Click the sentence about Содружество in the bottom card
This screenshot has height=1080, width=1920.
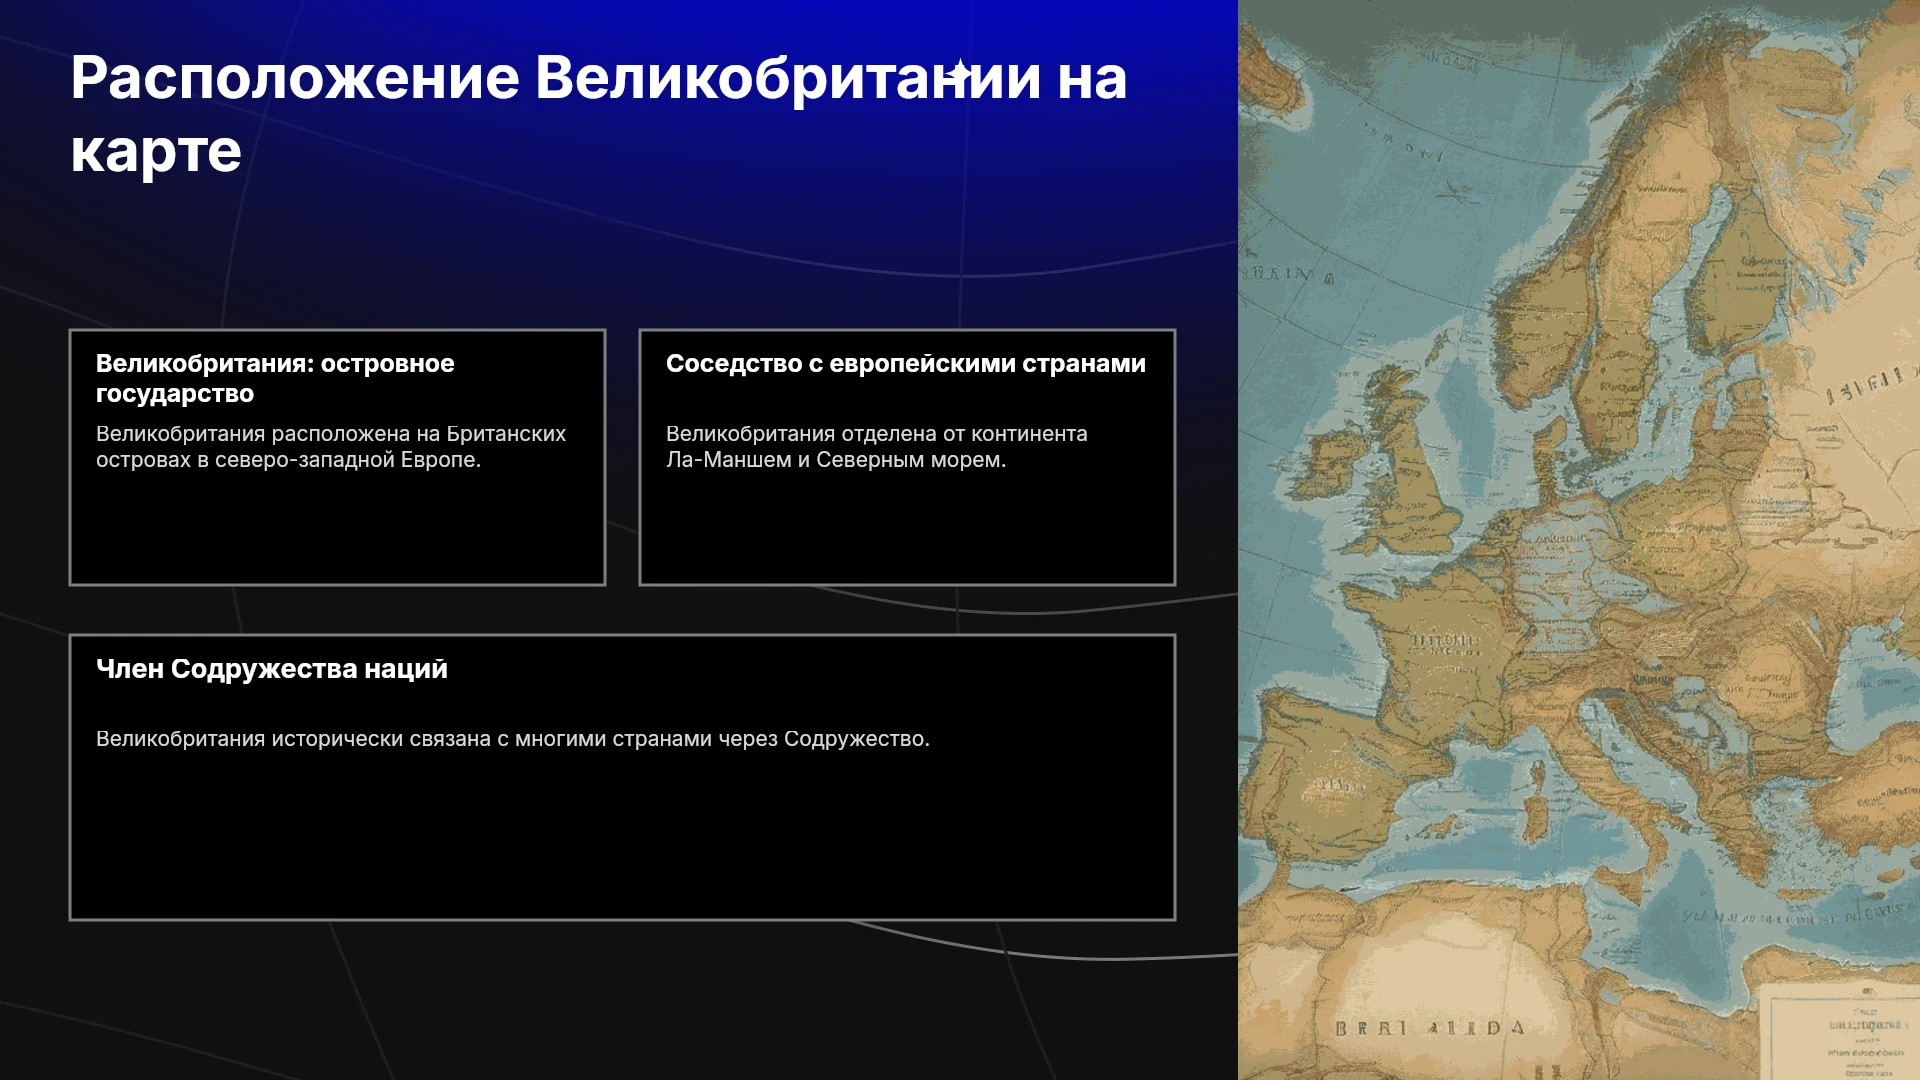pos(513,739)
